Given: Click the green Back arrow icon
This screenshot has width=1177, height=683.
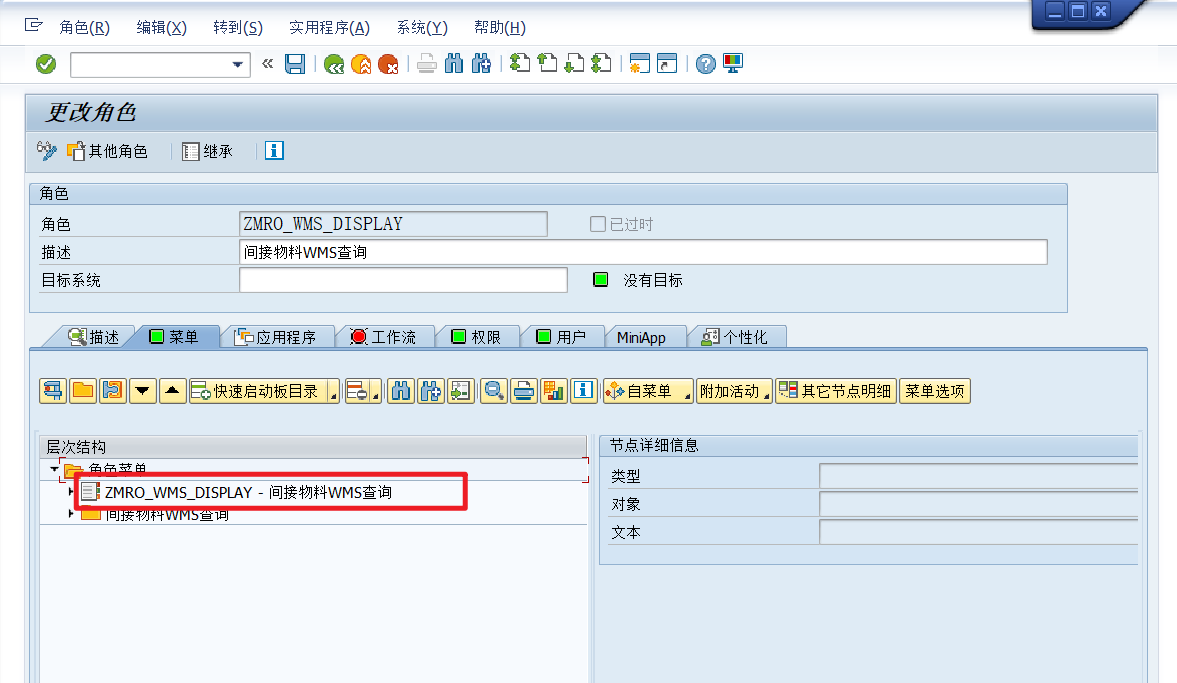Looking at the screenshot, I should pos(334,65).
